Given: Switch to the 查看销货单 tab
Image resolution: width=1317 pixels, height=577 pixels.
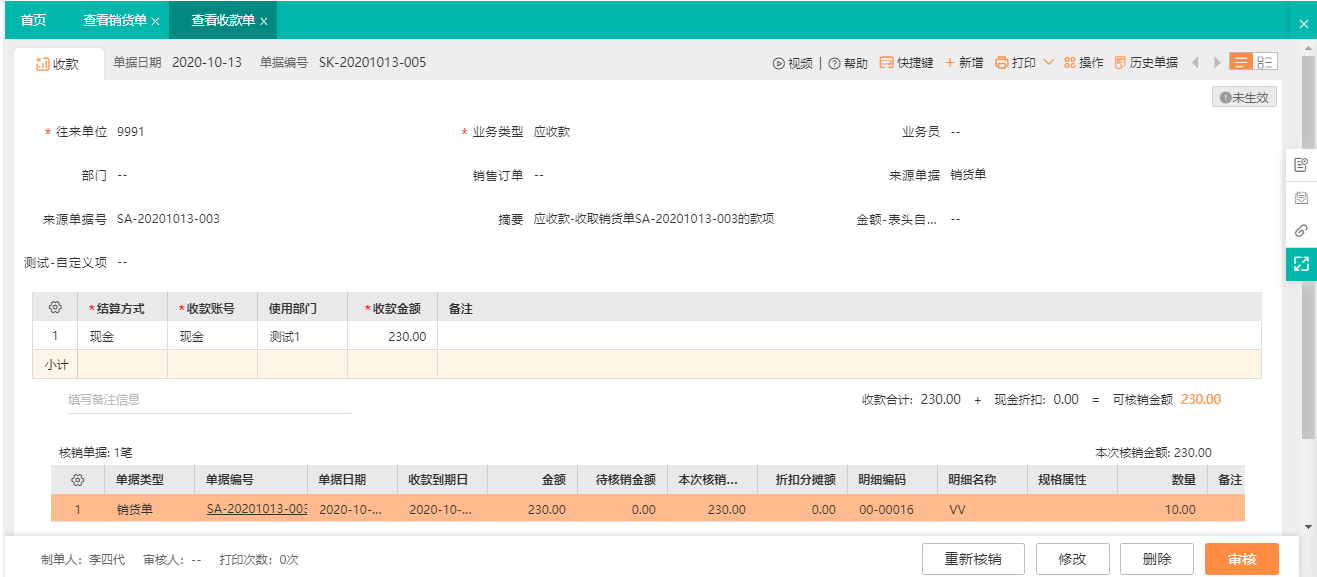Looking at the screenshot, I should click(x=115, y=20).
